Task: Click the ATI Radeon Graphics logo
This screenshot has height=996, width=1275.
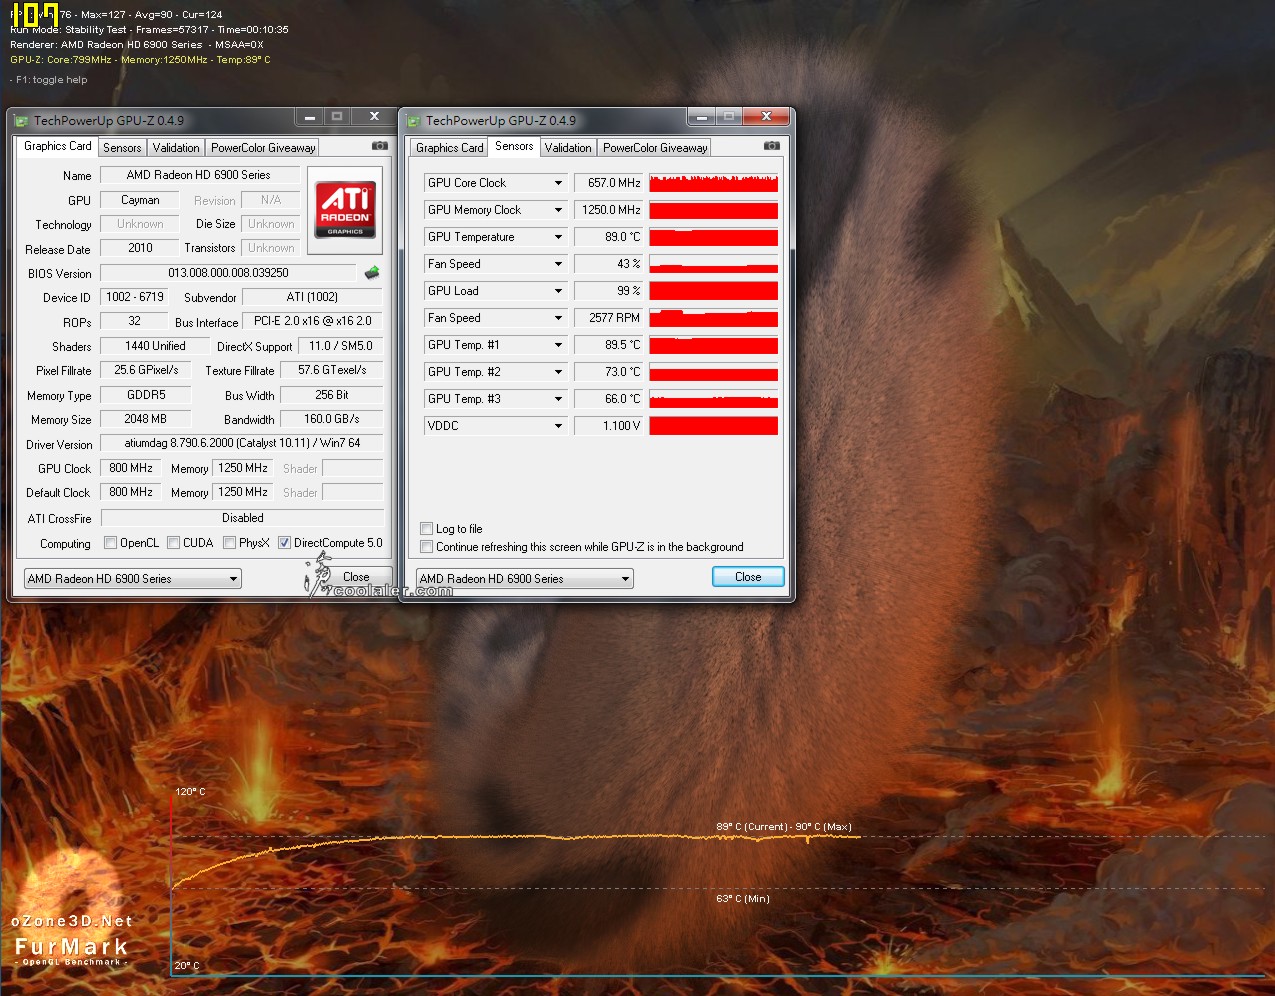Action: pos(345,209)
